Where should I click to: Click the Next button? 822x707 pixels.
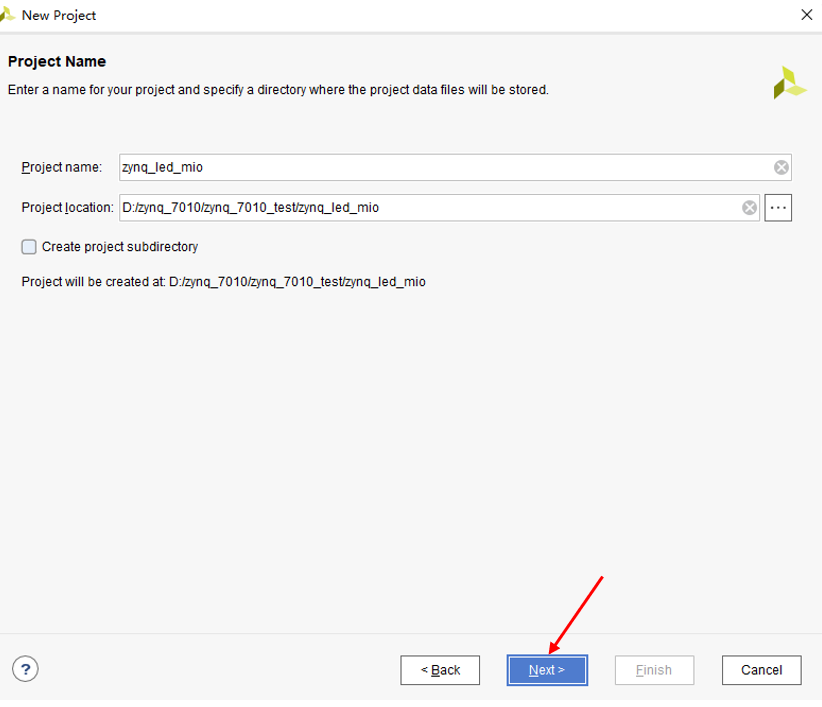point(547,670)
